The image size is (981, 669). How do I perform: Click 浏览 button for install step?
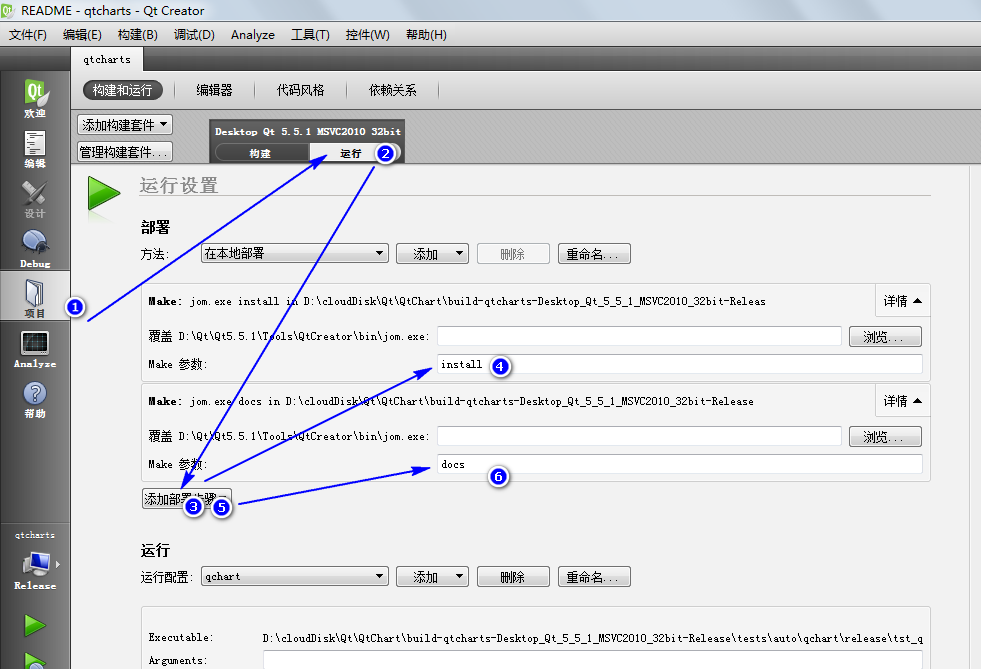coord(885,337)
